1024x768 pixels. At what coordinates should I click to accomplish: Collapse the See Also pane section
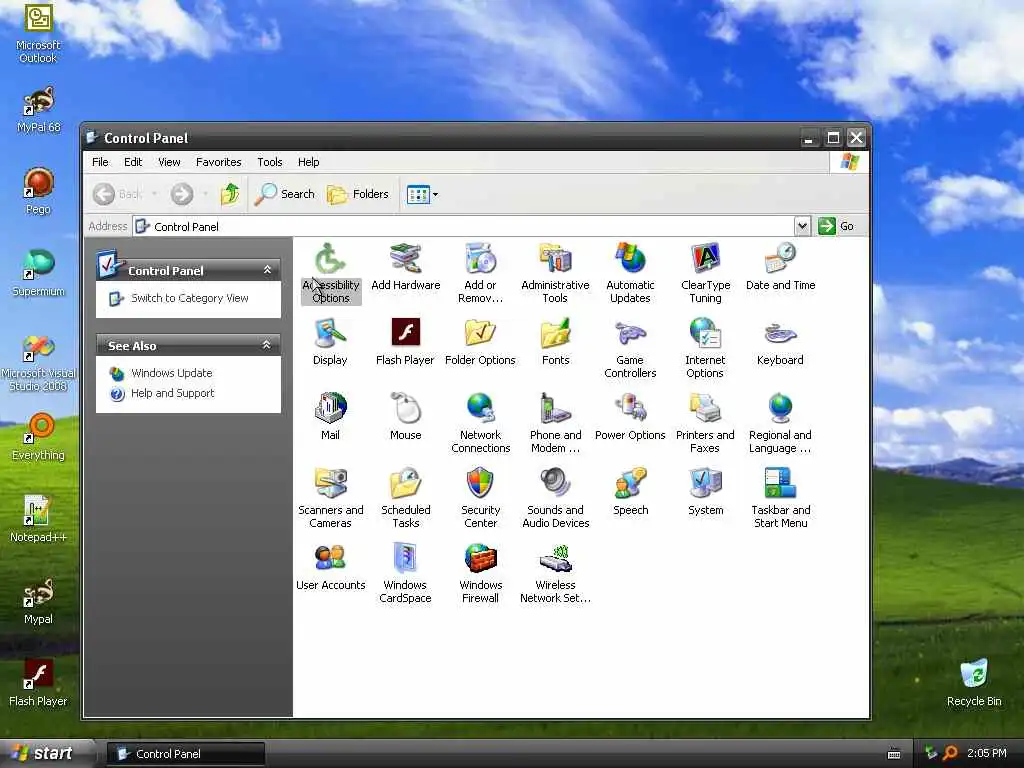pos(266,345)
